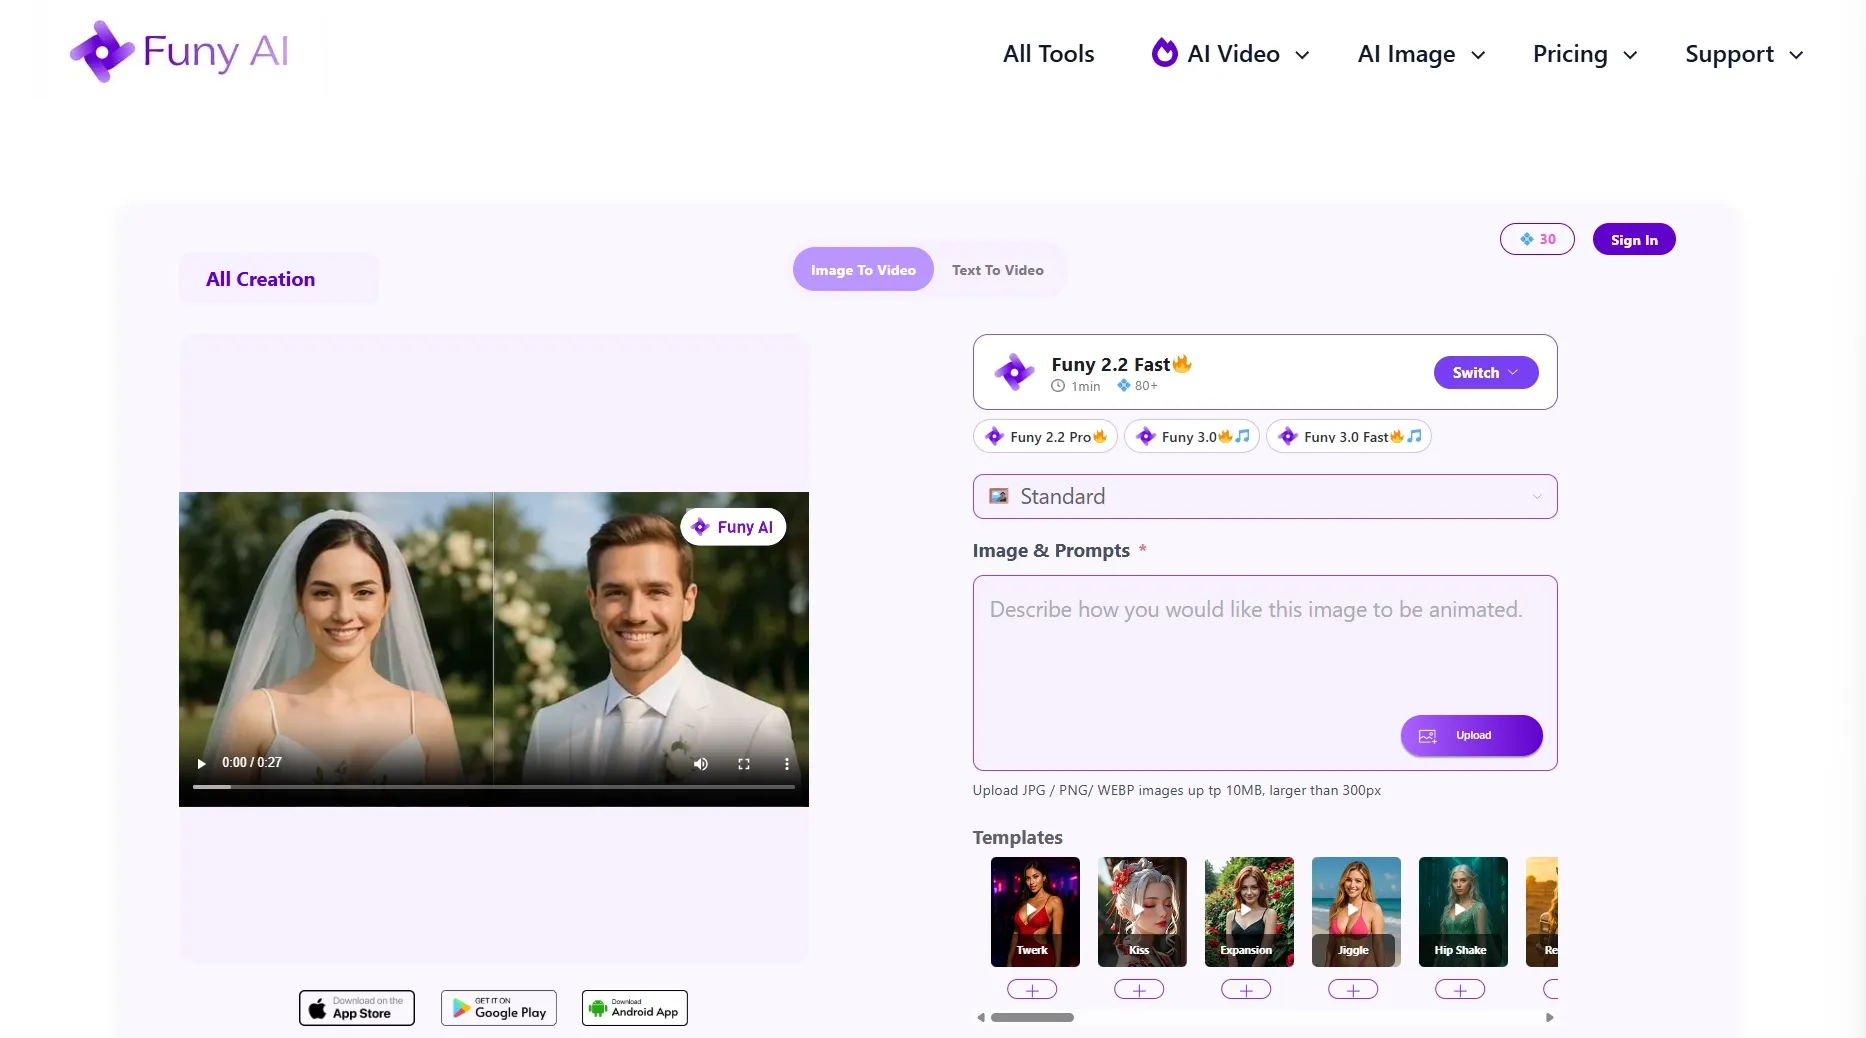1866x1038 pixels.
Task: Select the Twerk template thumbnail
Action: coord(1035,912)
